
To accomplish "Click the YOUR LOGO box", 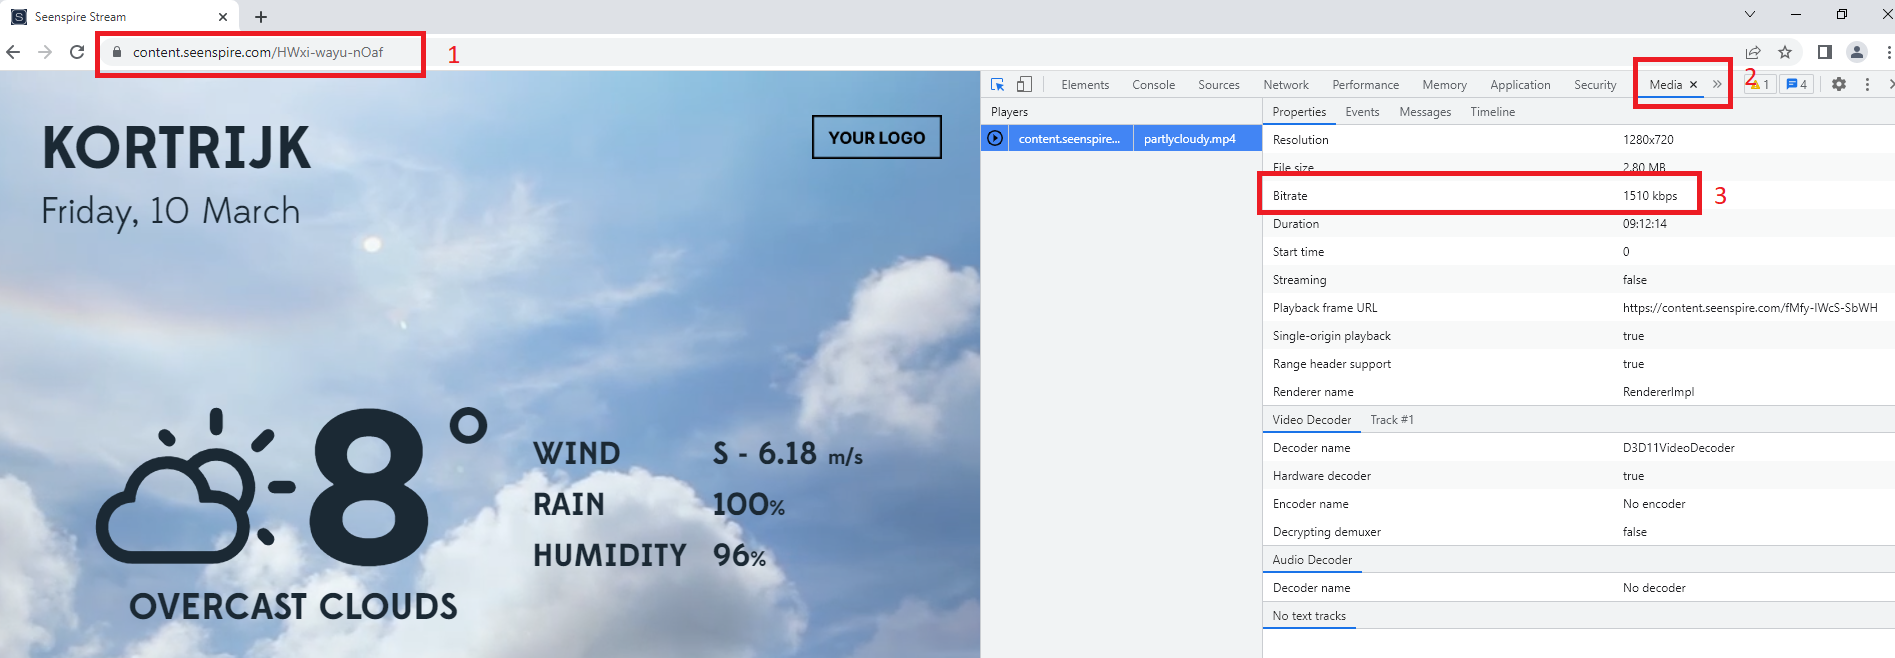I will (x=877, y=137).
